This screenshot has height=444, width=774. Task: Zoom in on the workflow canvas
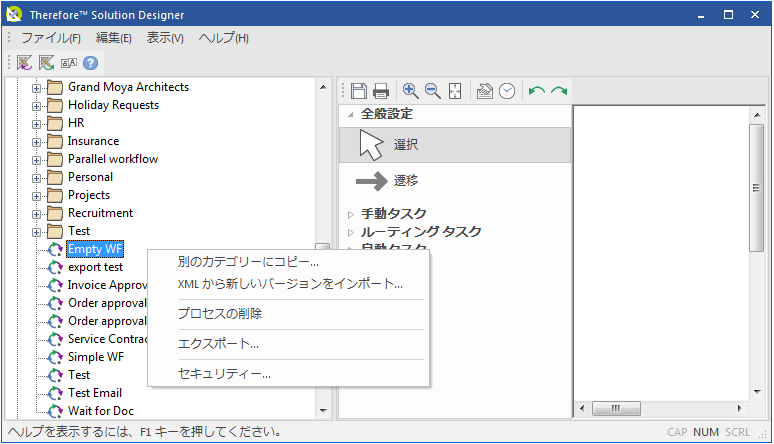click(x=410, y=91)
